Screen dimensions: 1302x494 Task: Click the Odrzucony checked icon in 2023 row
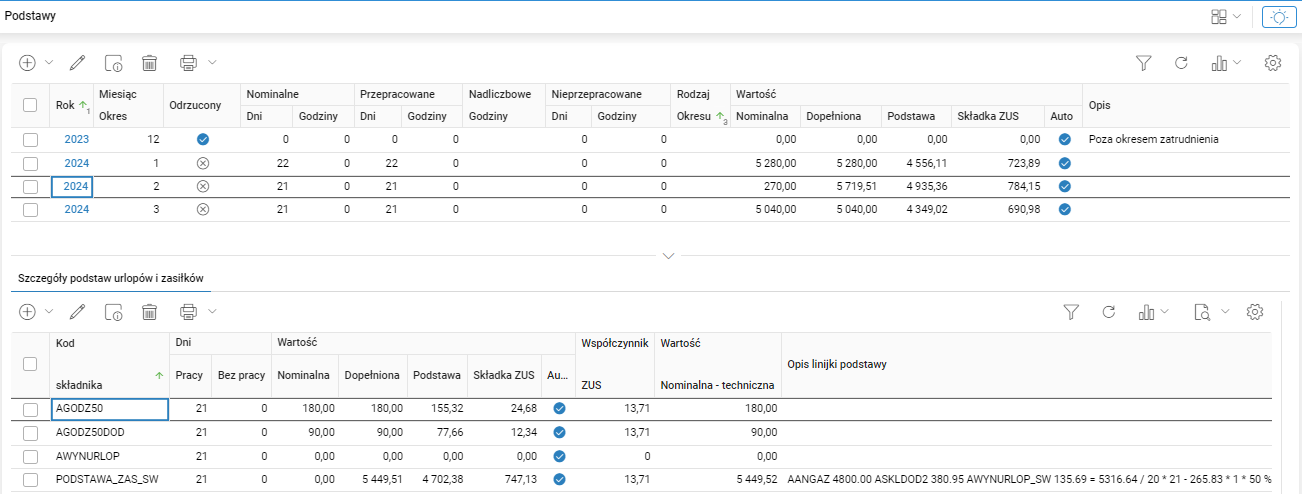coord(203,140)
